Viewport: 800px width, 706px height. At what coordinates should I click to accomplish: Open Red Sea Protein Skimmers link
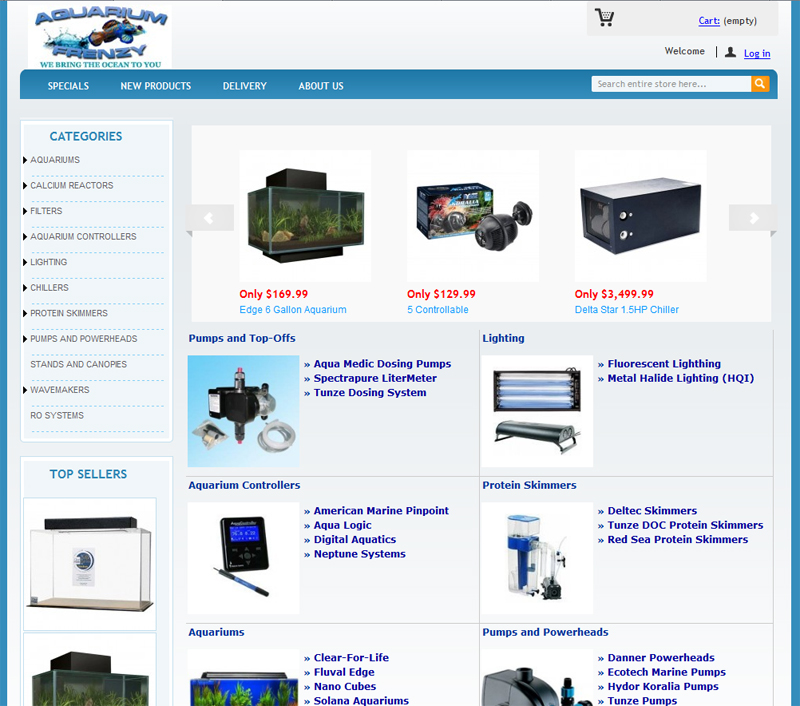coord(678,539)
